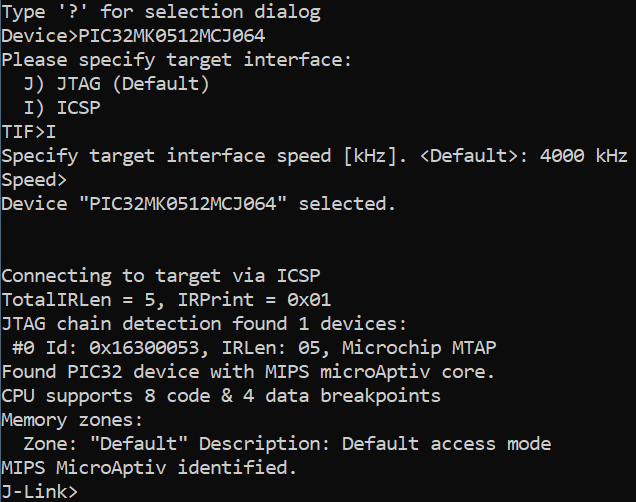The width and height of the screenshot is (636, 502).
Task: Click the "Please specify target interface" line
Action: point(176,60)
